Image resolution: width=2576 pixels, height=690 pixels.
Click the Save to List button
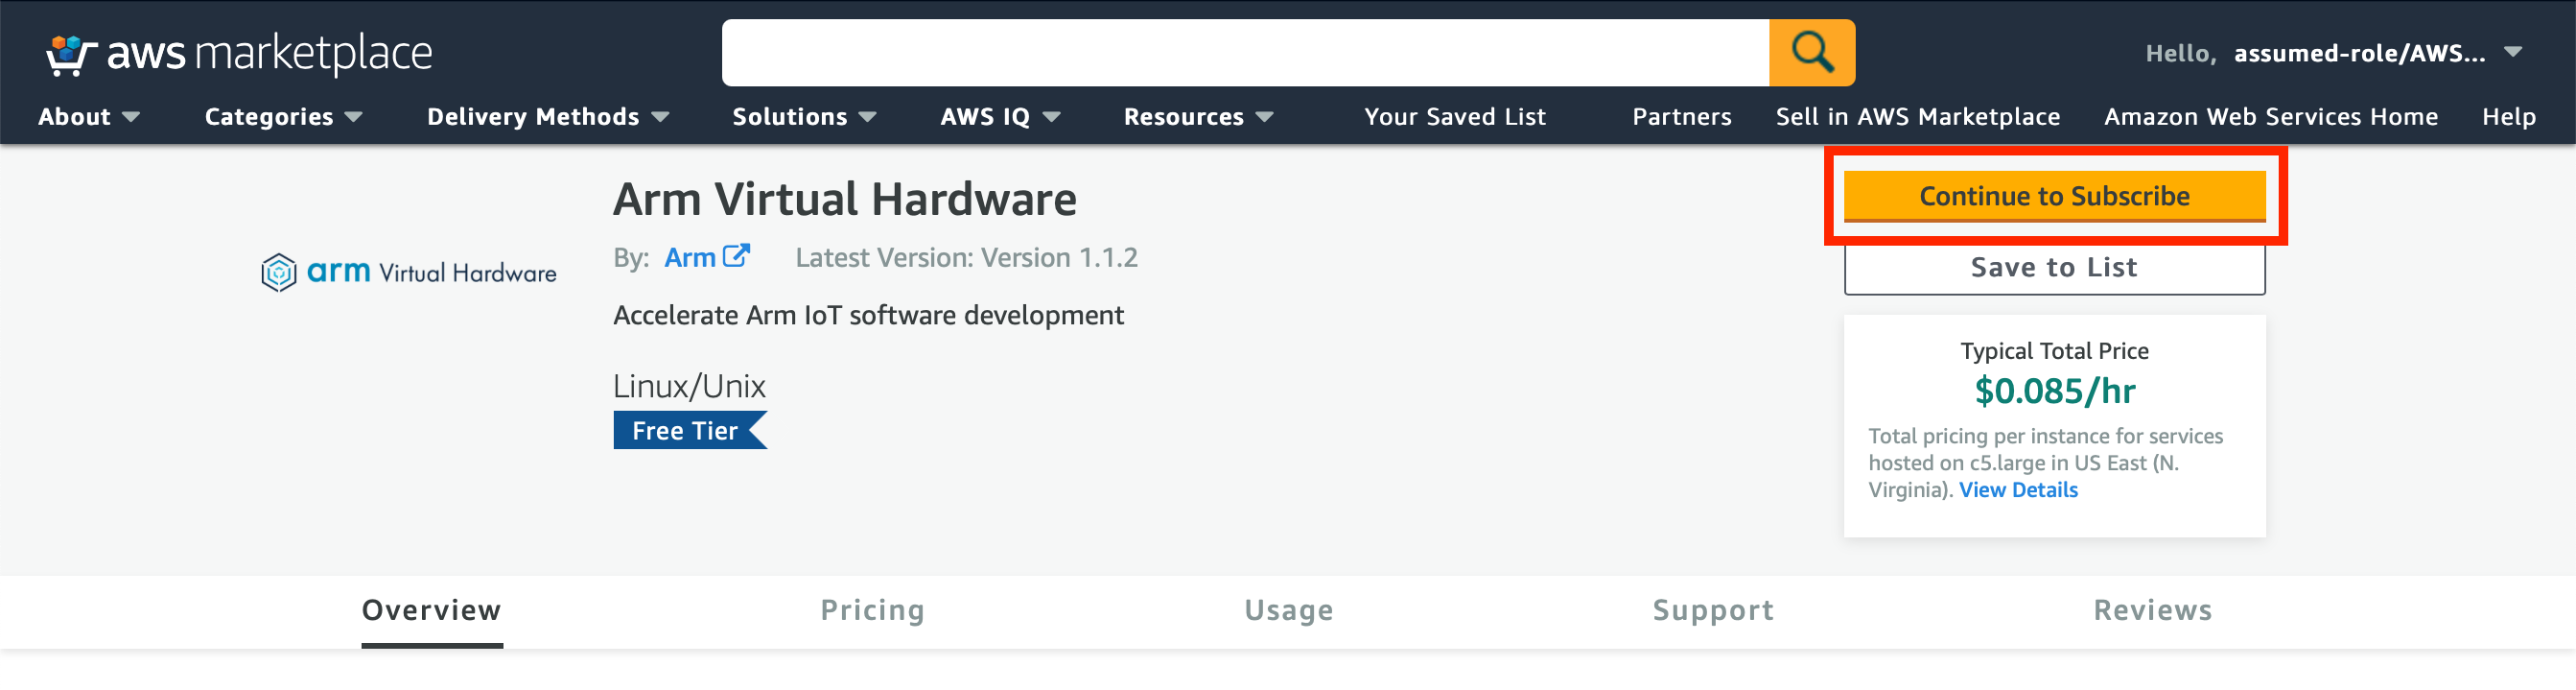(x=2054, y=268)
